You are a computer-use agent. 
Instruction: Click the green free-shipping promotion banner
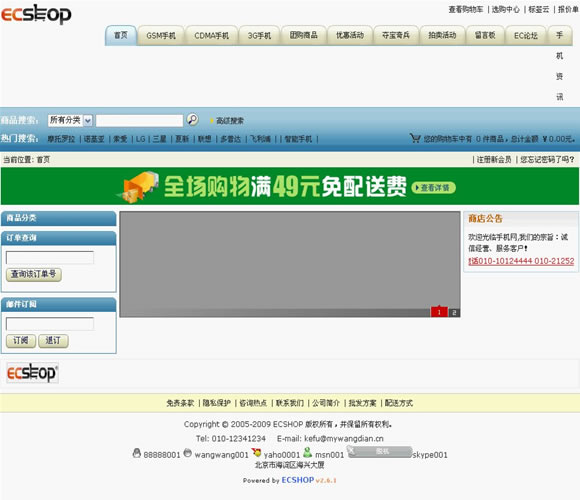290,186
